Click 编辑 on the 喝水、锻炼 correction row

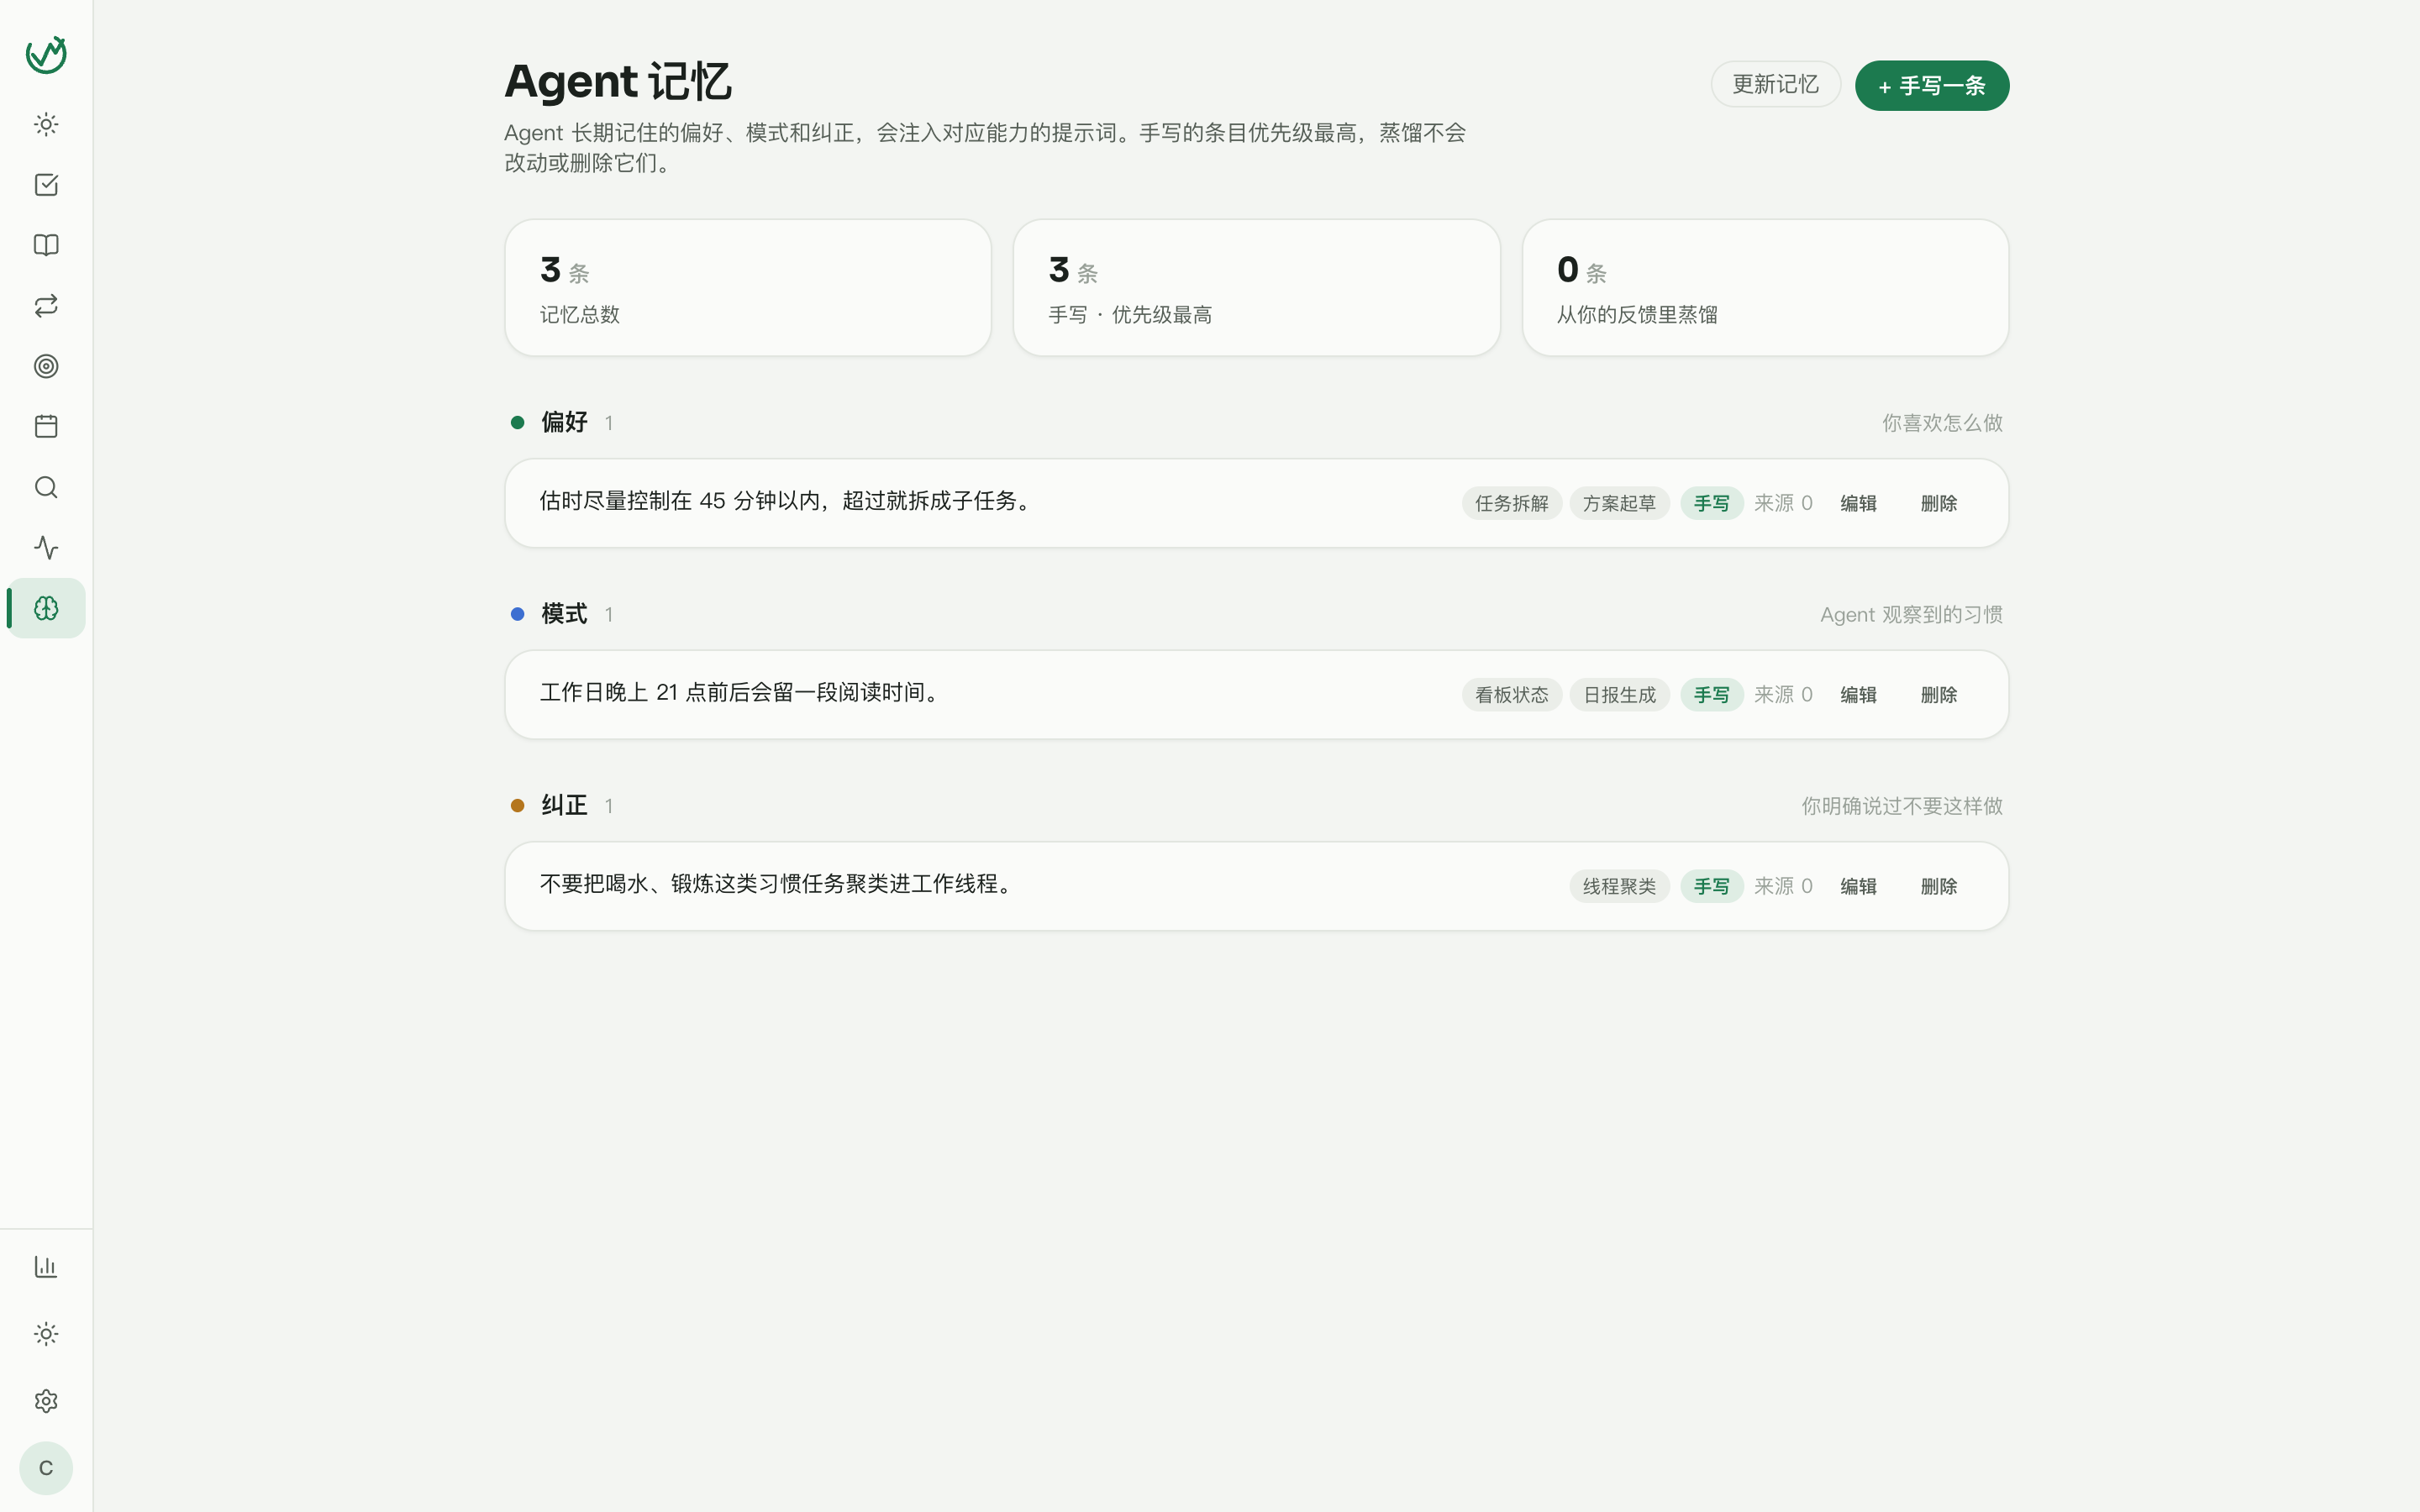pos(1858,886)
